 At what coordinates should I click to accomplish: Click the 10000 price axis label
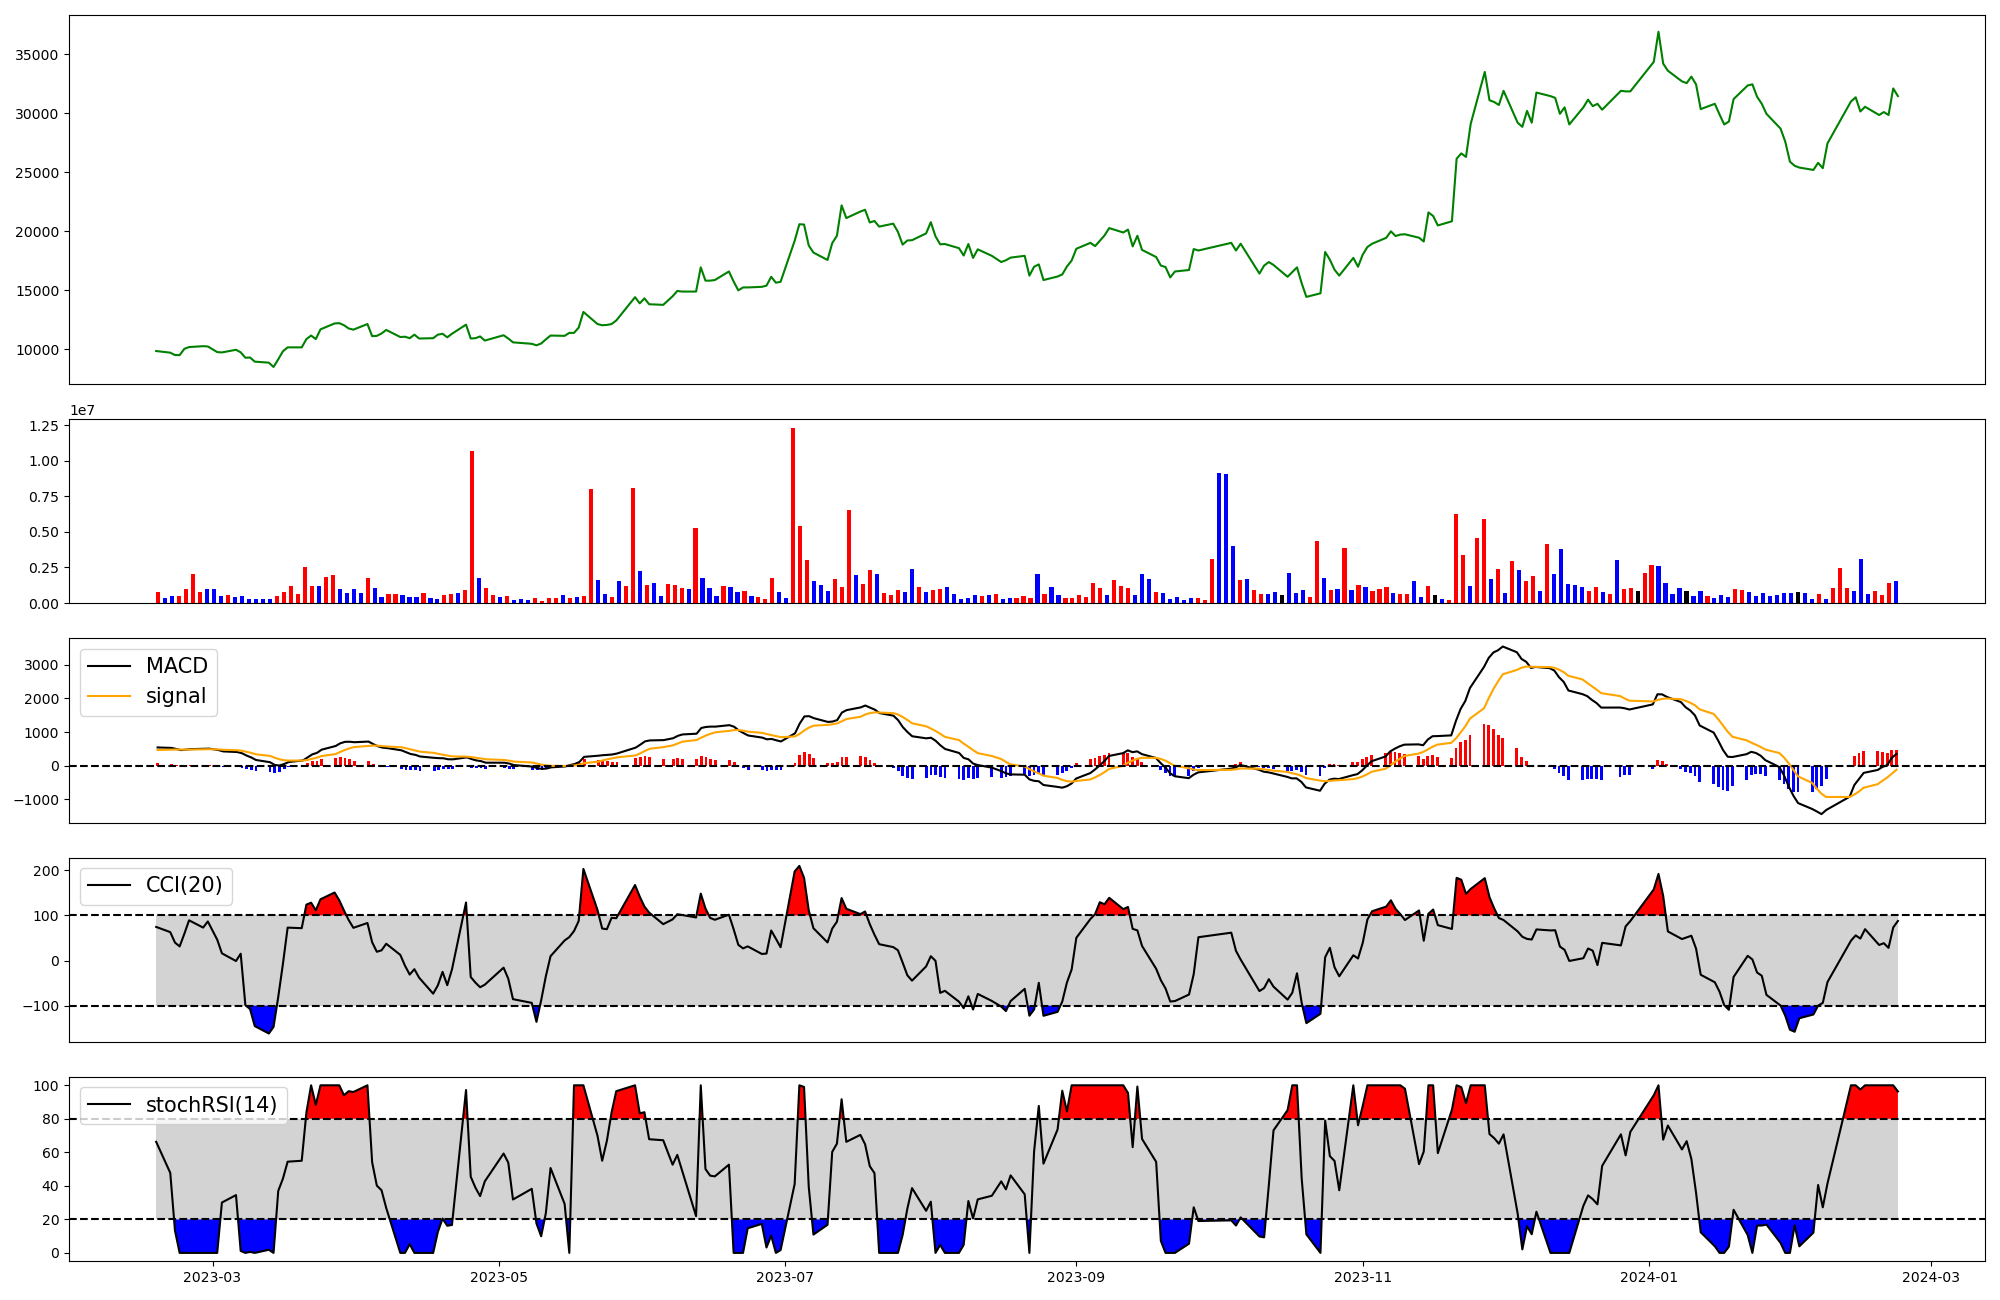pyautogui.click(x=36, y=350)
